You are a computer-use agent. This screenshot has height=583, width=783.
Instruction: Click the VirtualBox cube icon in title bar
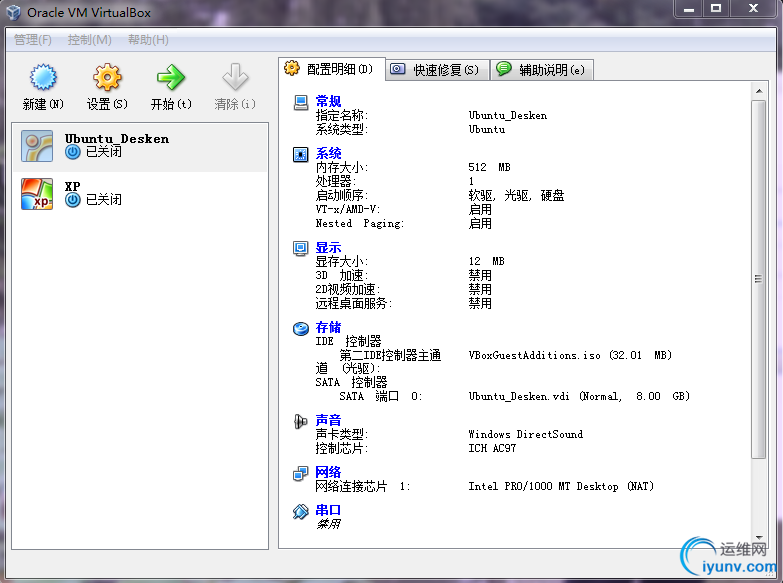point(13,12)
